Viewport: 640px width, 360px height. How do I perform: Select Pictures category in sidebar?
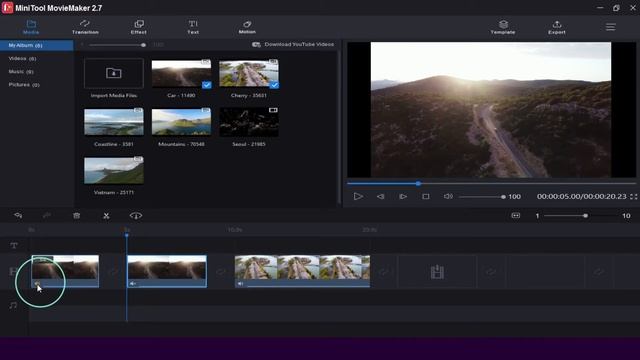pyautogui.click(x=24, y=84)
